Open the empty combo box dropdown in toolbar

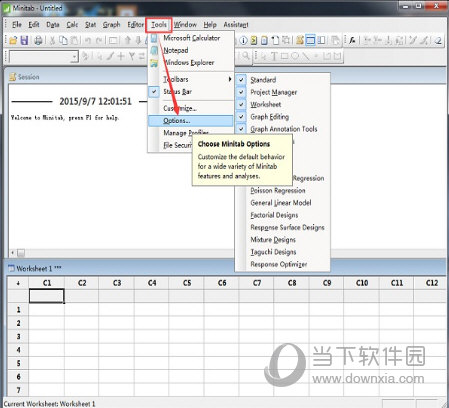click(75, 57)
